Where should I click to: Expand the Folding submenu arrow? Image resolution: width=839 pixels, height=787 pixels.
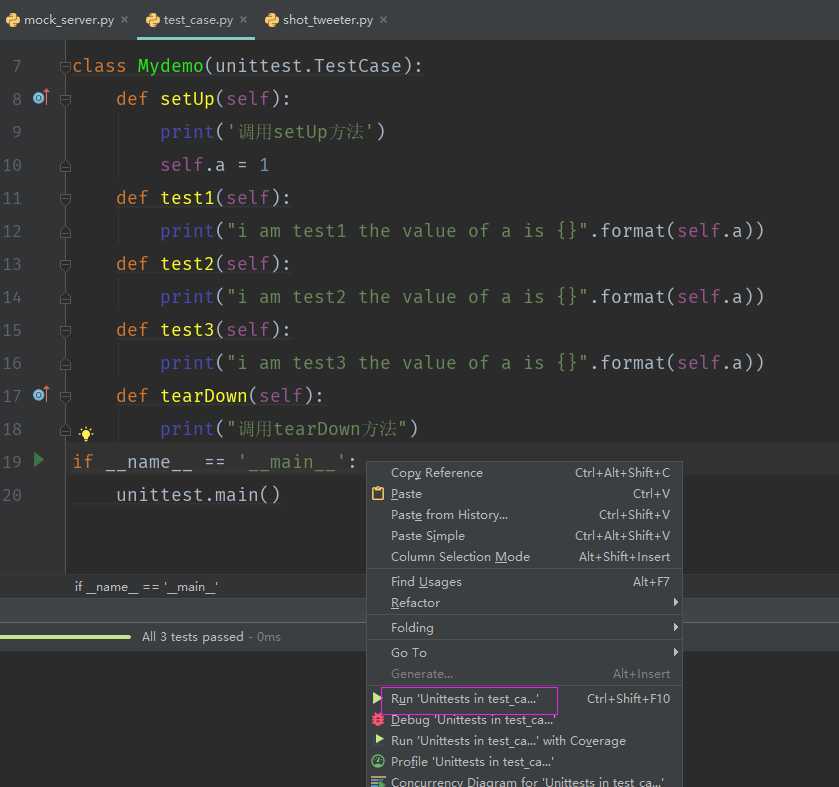tap(676, 626)
